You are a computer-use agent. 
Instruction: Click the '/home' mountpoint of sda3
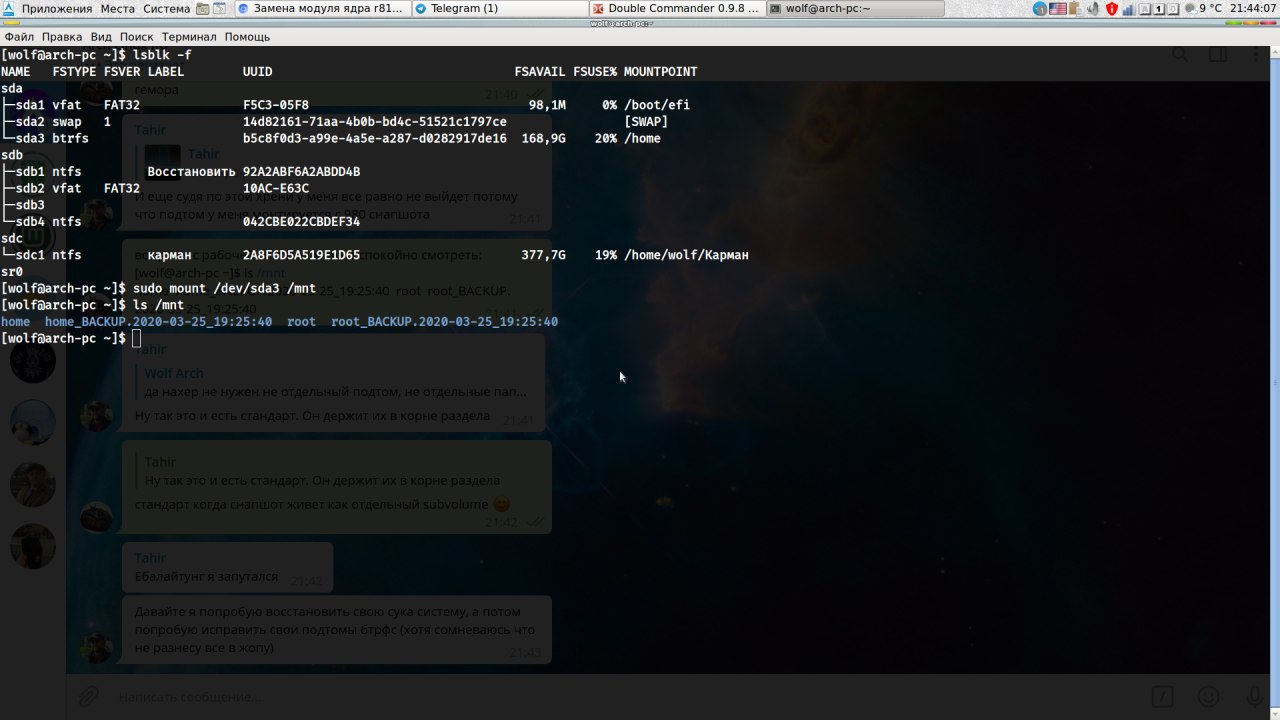click(642, 138)
